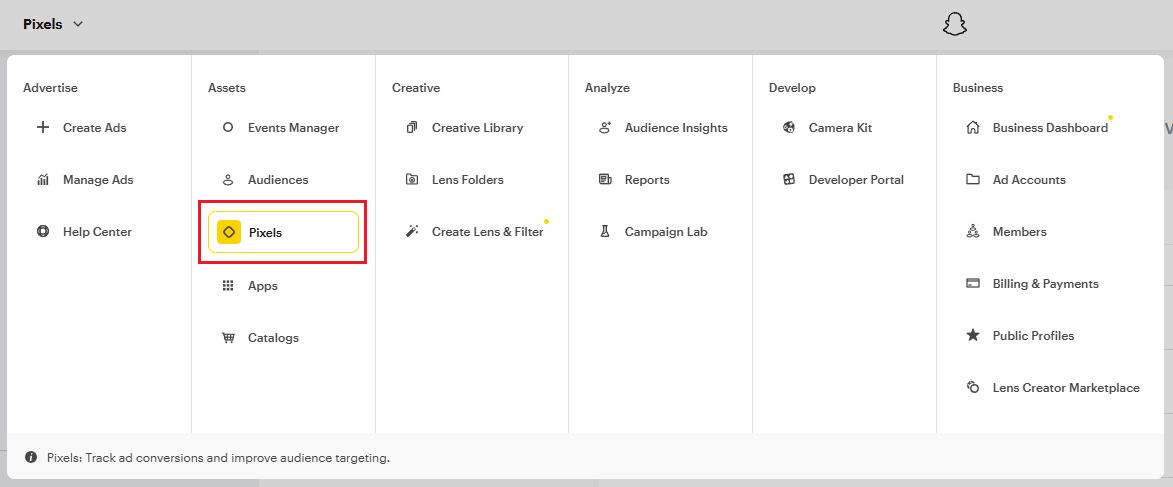Screen dimensions: 1173x487
Task: Open the Help Center
Action: [x=99, y=232]
